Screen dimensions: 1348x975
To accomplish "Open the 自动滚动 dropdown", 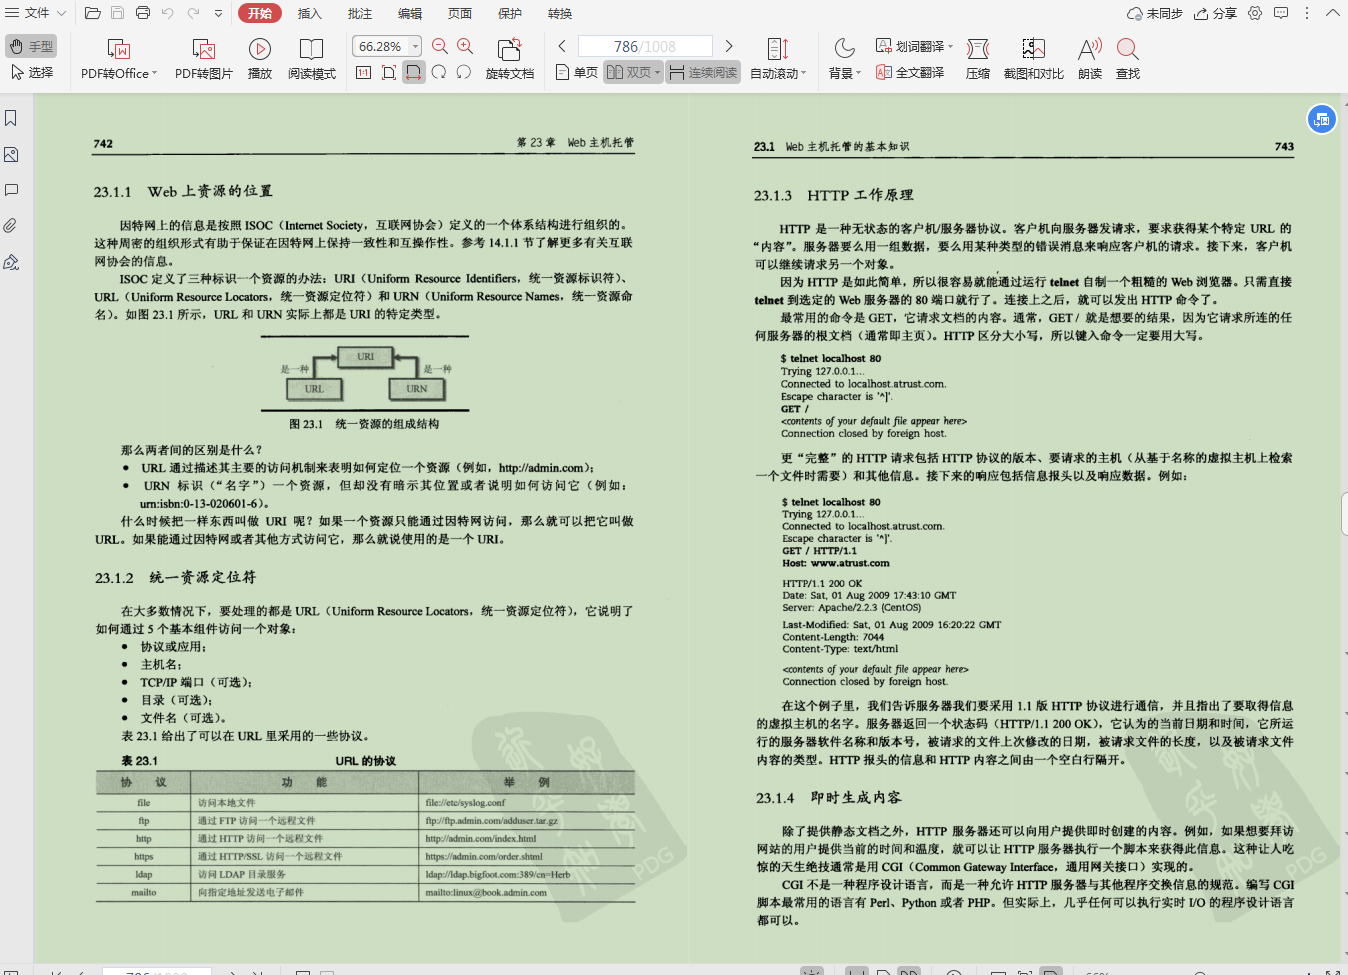I will pyautogui.click(x=778, y=59).
